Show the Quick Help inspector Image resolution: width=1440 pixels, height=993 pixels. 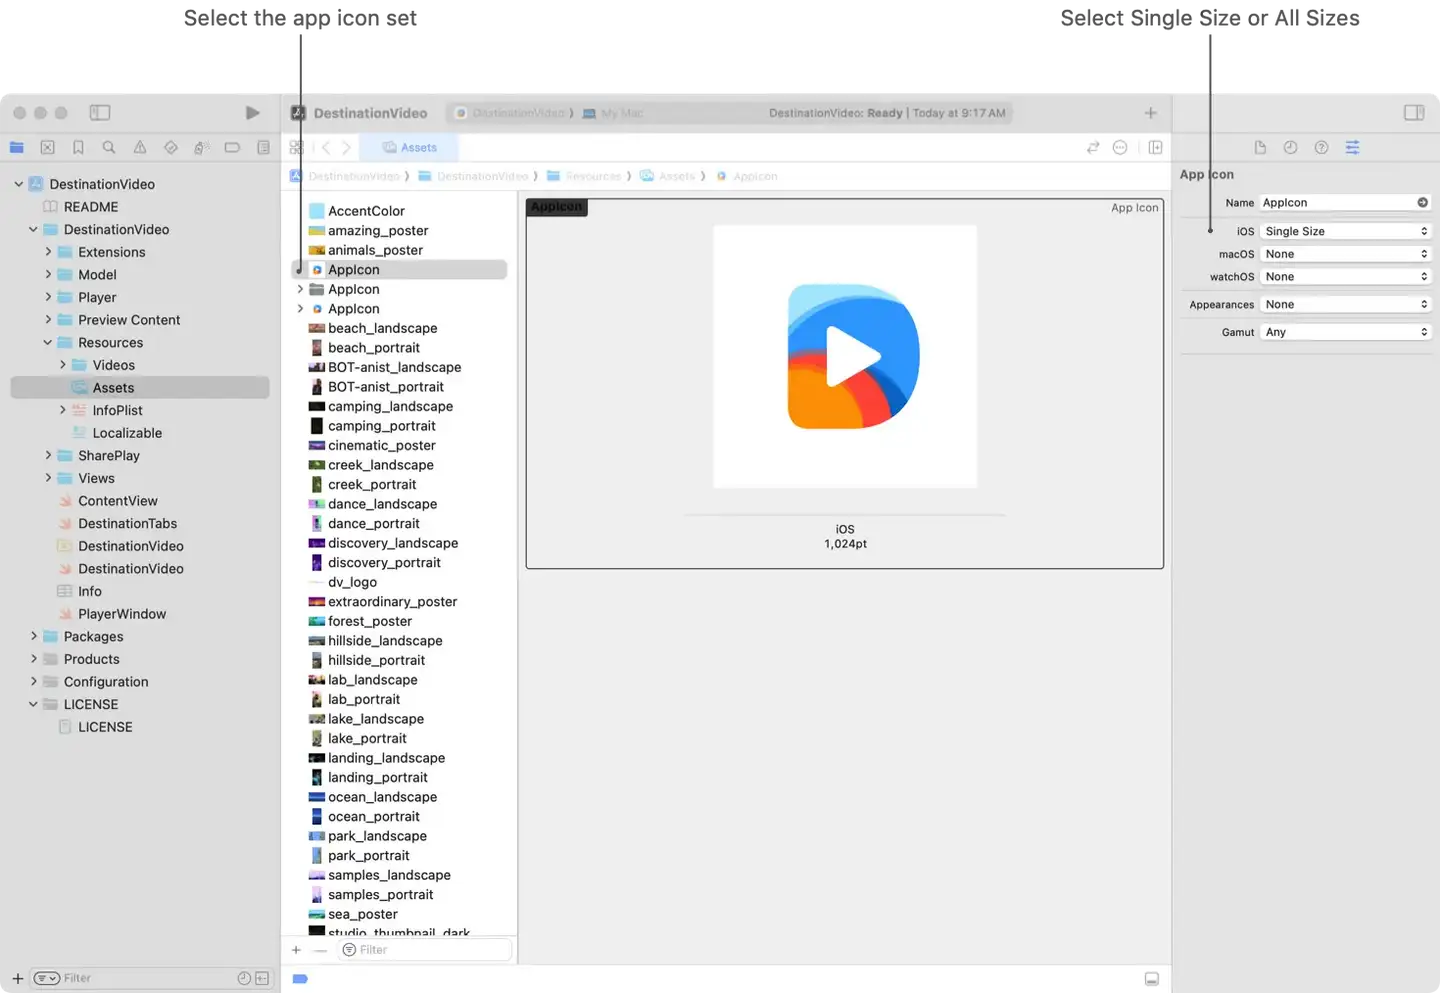[x=1321, y=147]
